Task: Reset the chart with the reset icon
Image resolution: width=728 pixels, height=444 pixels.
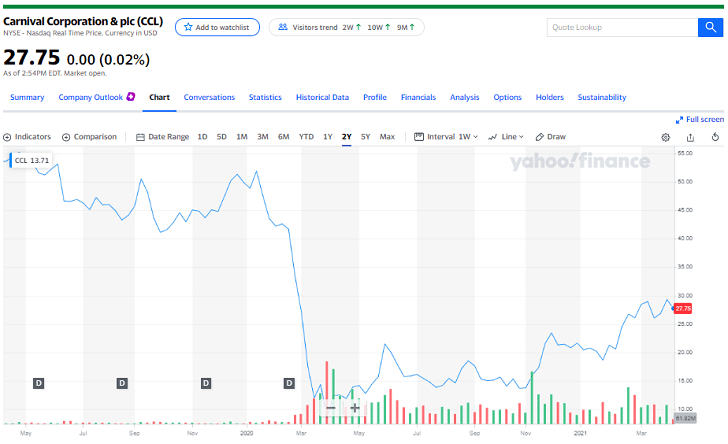Action: (x=715, y=137)
